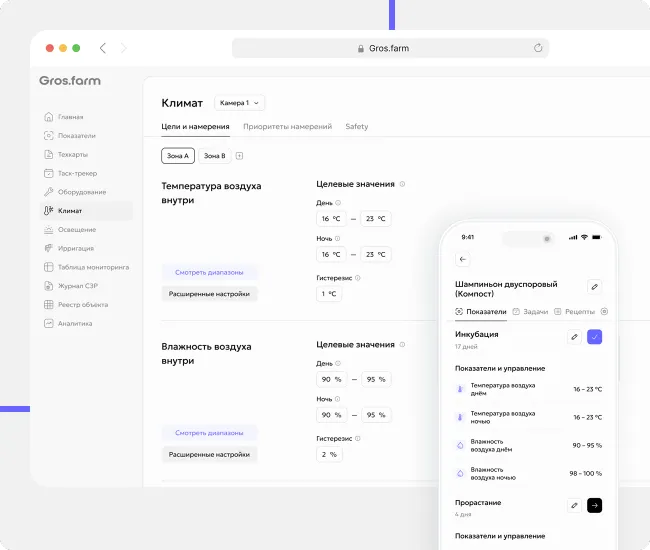Focus the humidity День 90 % input

(331, 380)
